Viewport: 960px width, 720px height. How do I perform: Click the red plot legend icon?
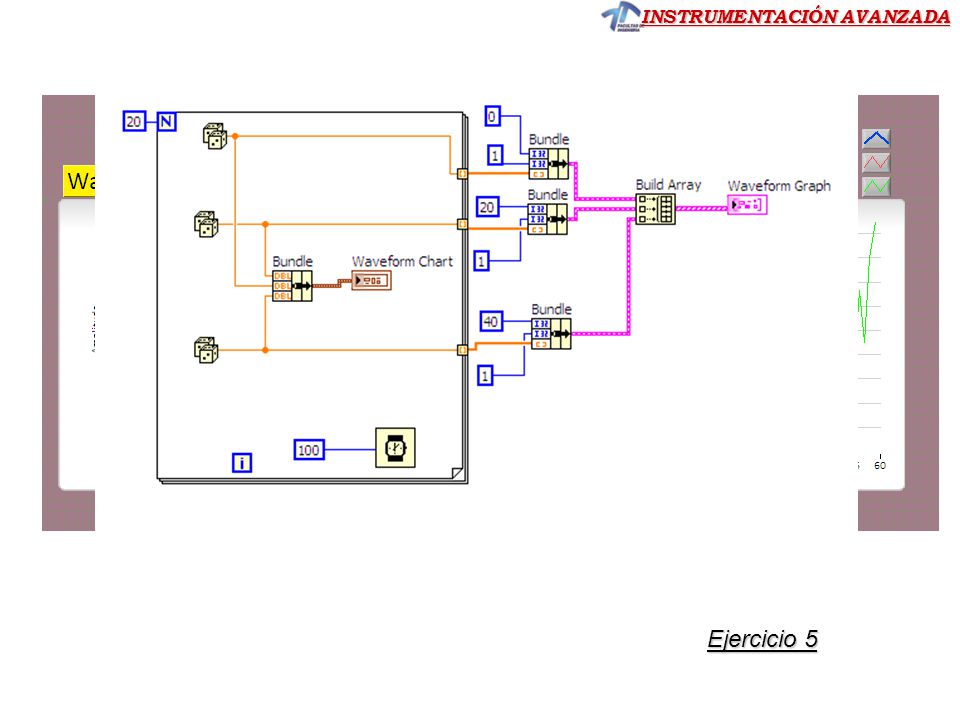click(876, 162)
